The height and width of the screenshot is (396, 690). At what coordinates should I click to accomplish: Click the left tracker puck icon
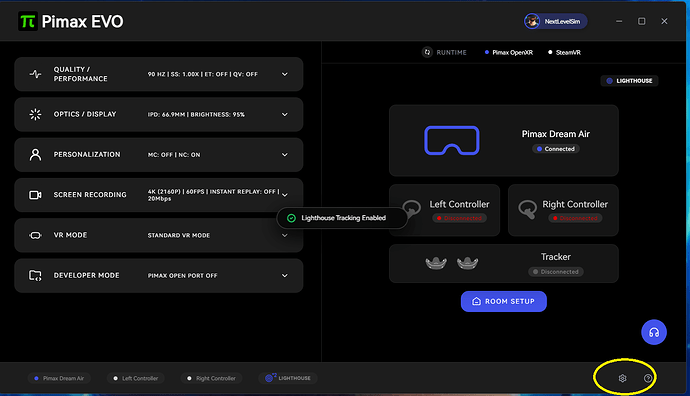coord(436,263)
